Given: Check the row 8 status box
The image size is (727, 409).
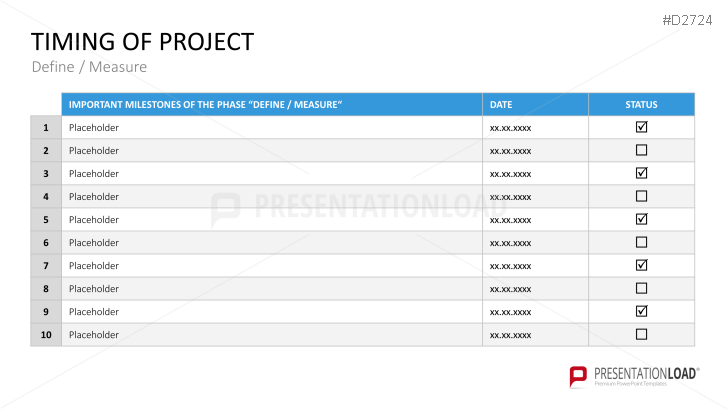Looking at the screenshot, I should [641, 288].
